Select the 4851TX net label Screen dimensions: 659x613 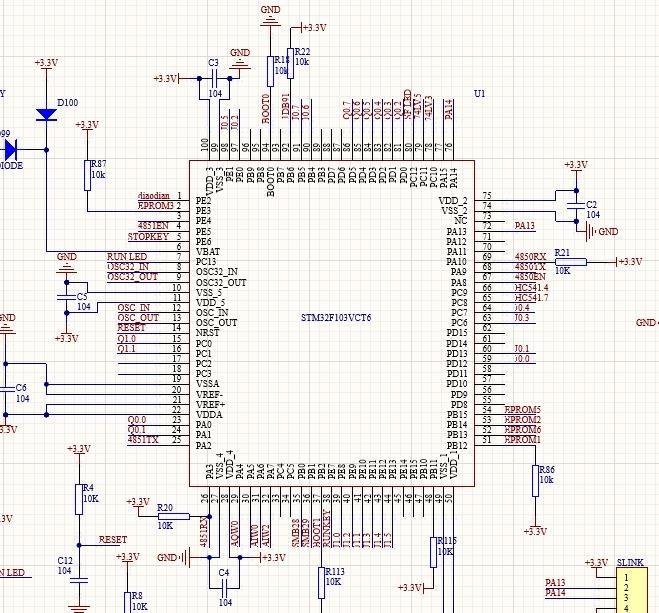tap(143, 439)
